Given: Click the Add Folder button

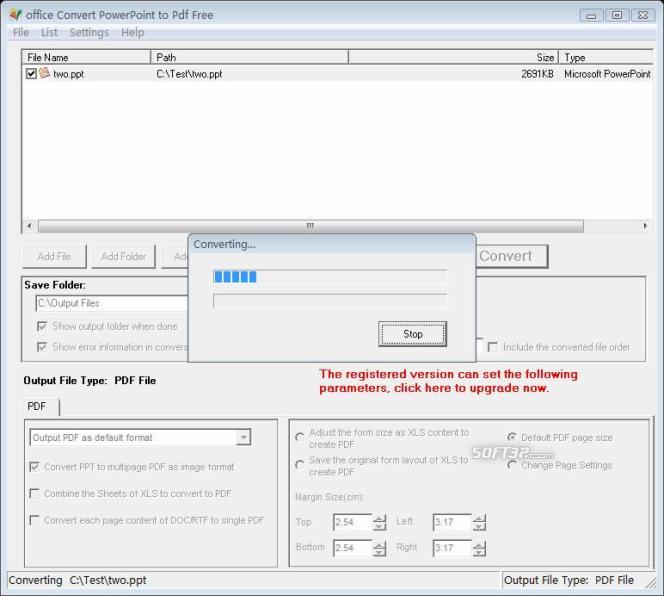Looking at the screenshot, I should (124, 256).
